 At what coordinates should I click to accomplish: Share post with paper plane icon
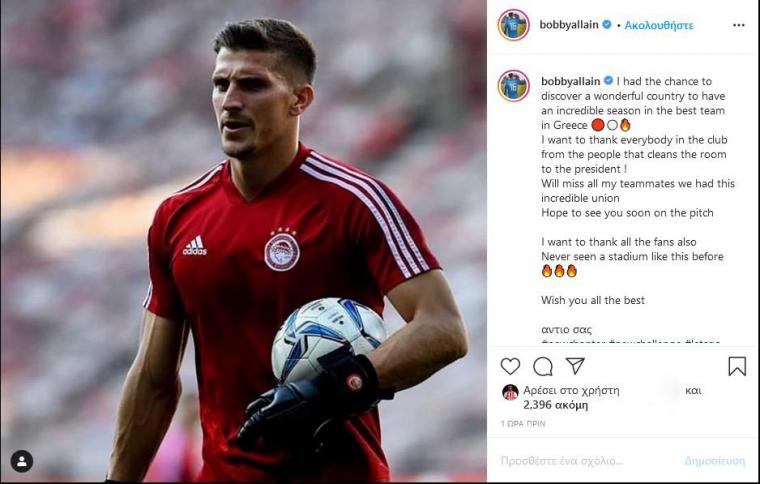pyautogui.click(x=575, y=365)
